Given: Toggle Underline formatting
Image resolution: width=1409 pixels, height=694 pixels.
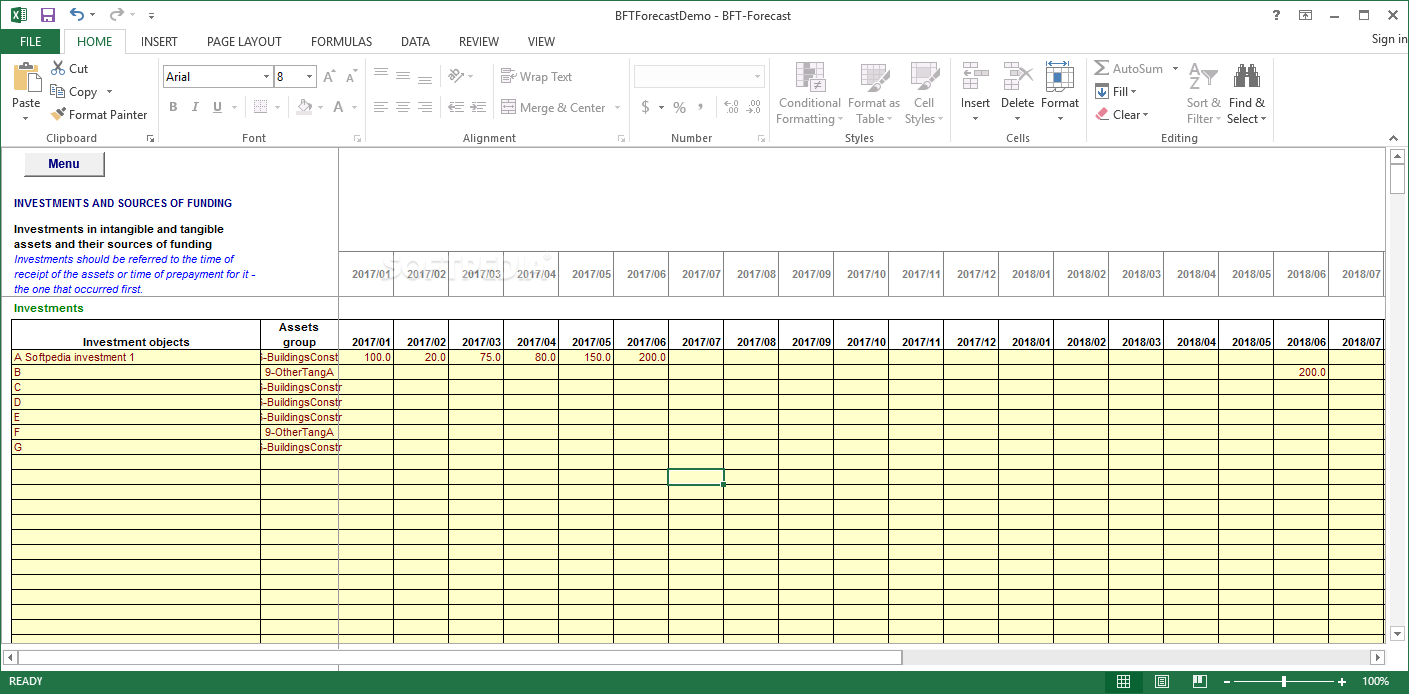Looking at the screenshot, I should pos(217,107).
